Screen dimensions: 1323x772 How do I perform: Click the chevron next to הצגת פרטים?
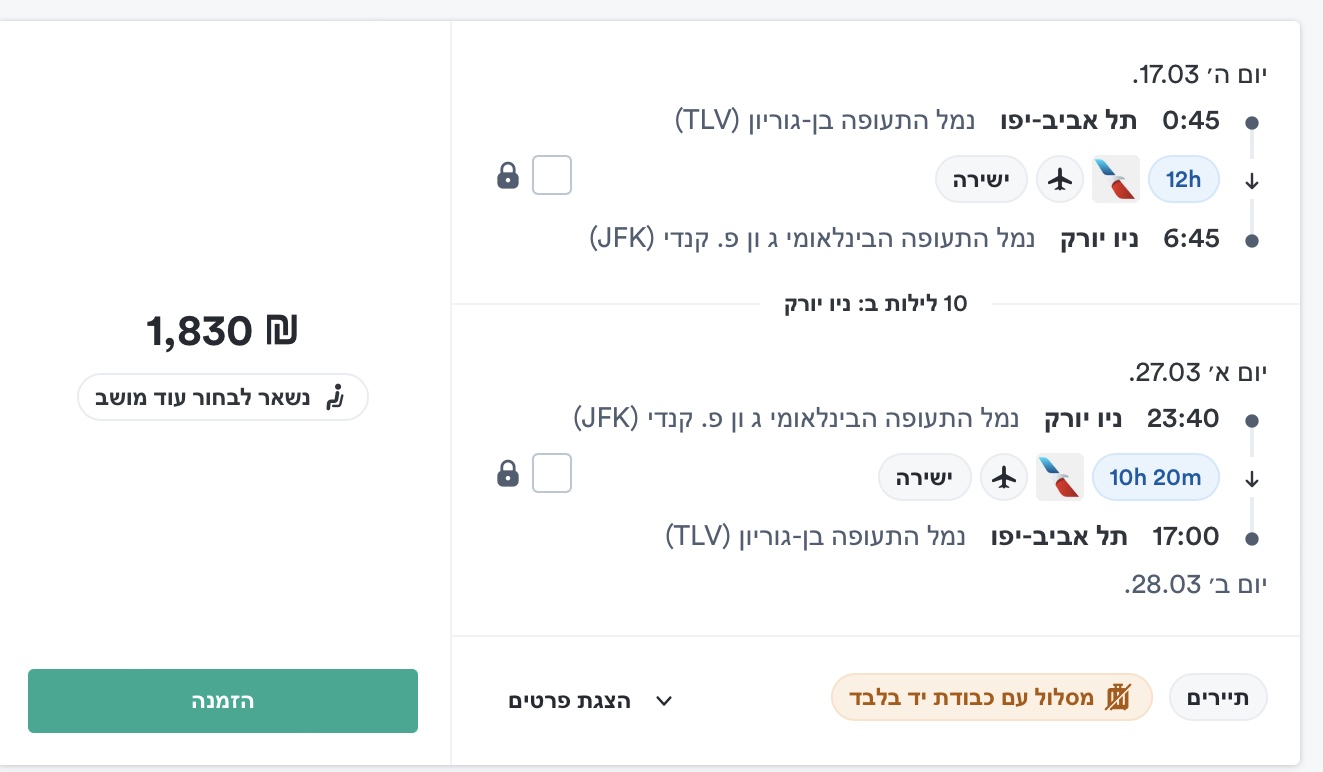coord(663,700)
